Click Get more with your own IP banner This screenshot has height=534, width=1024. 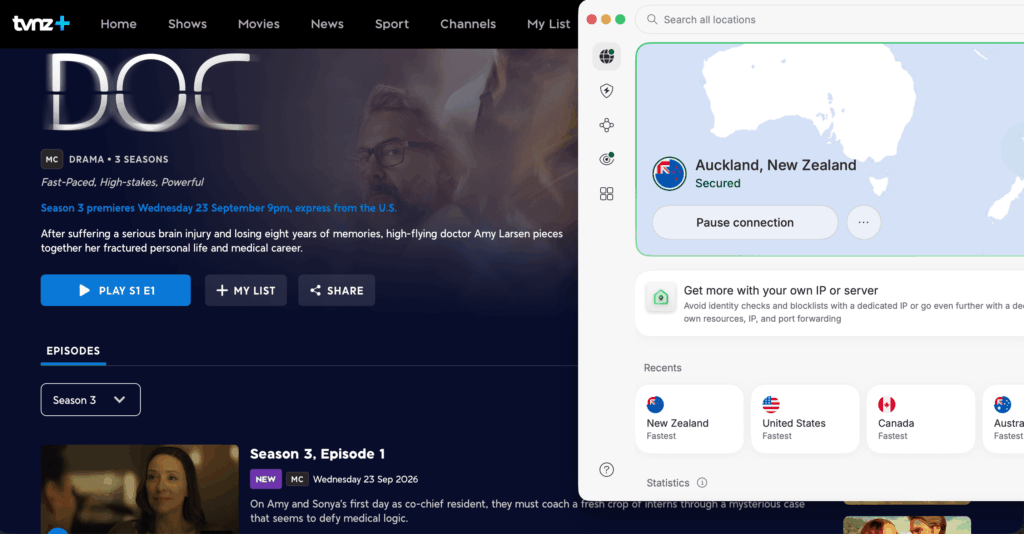click(829, 304)
